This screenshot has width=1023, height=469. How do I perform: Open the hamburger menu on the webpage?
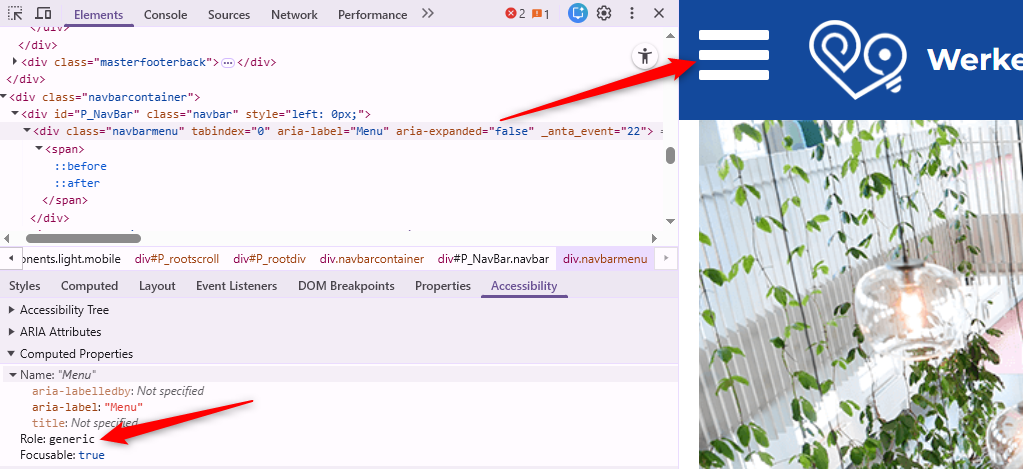733,55
